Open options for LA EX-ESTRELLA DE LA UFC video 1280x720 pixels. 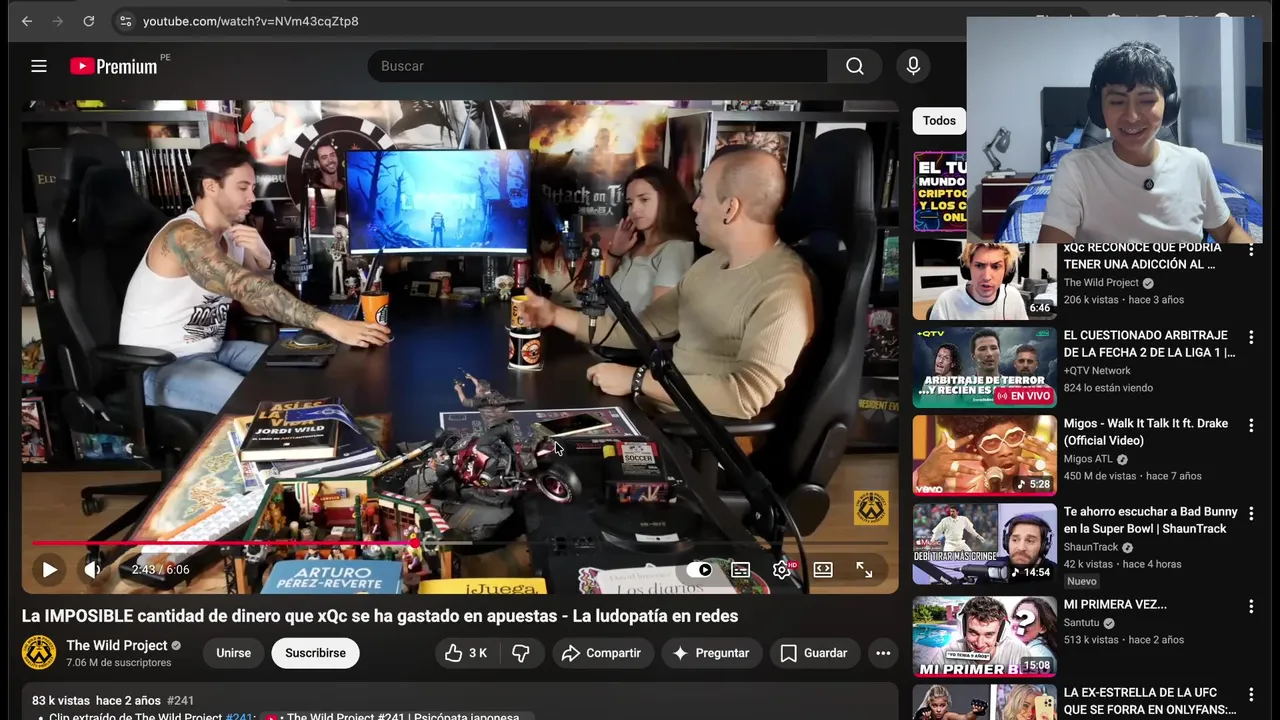pos(1251,694)
